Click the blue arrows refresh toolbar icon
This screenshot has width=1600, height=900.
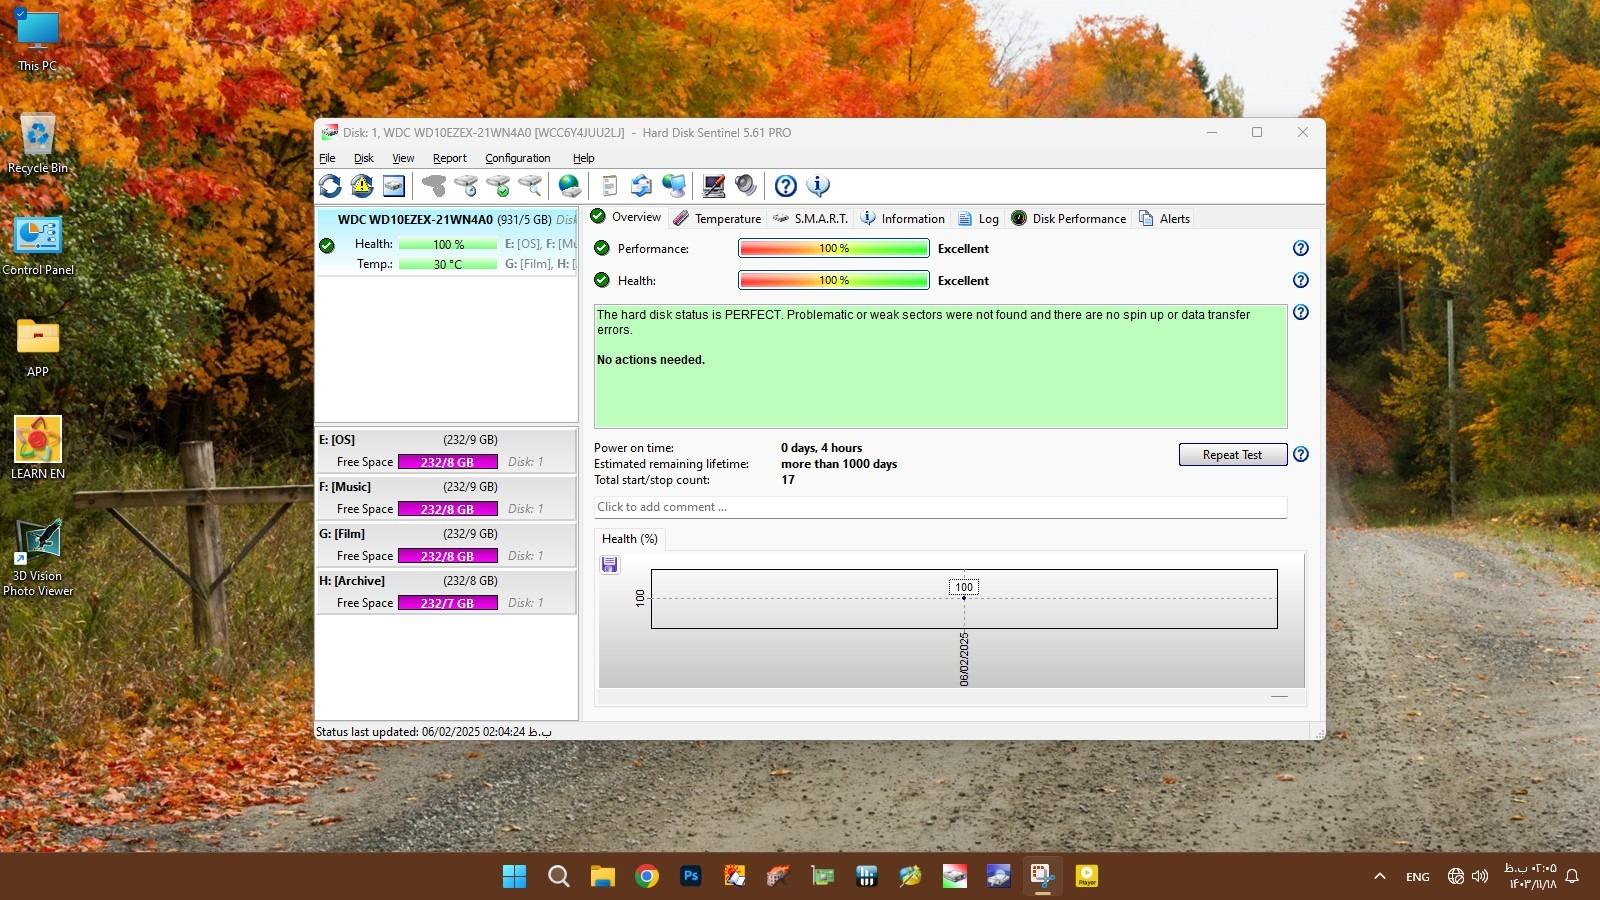(330, 186)
